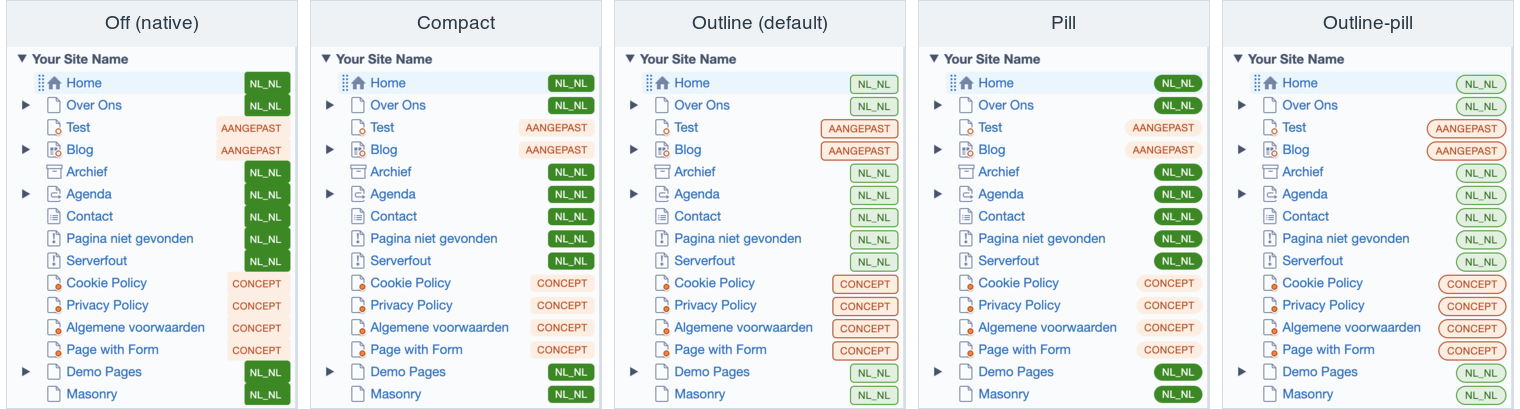Collapse the Your Site Name root in the Pill panel
Viewport: 1520px width, 409px height.
tap(934, 59)
